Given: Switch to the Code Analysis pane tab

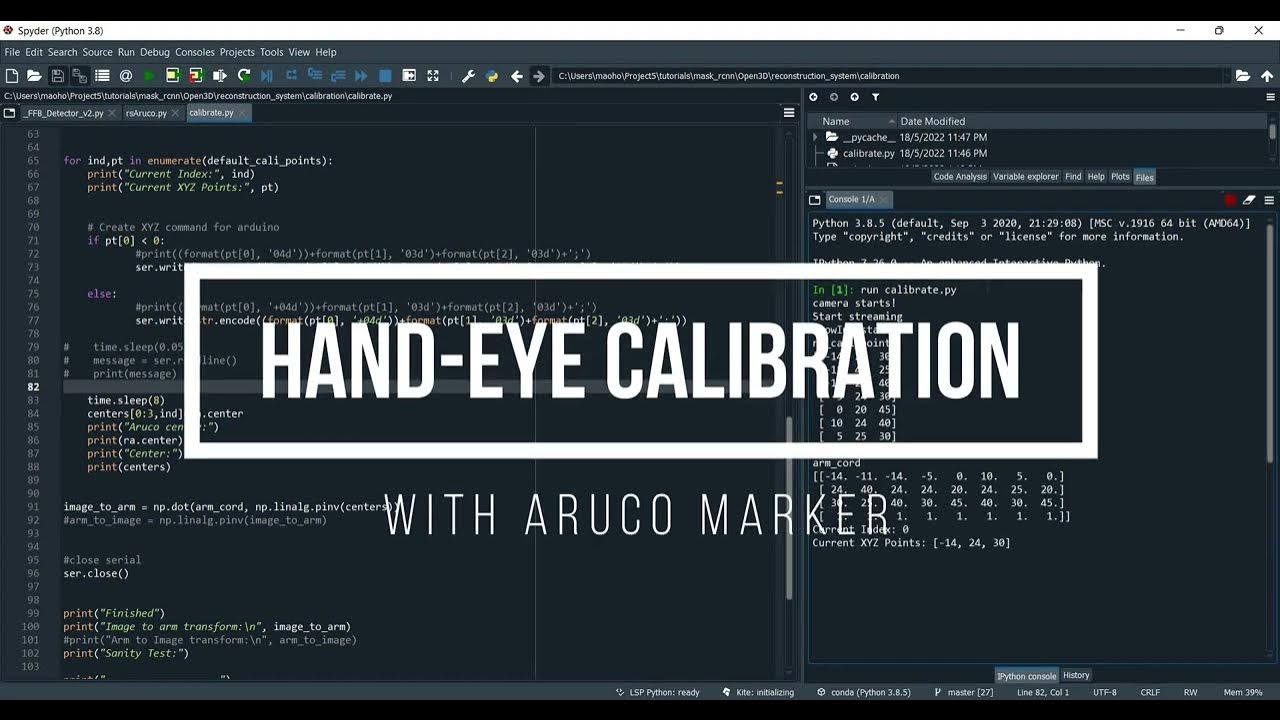Looking at the screenshot, I should 960,177.
